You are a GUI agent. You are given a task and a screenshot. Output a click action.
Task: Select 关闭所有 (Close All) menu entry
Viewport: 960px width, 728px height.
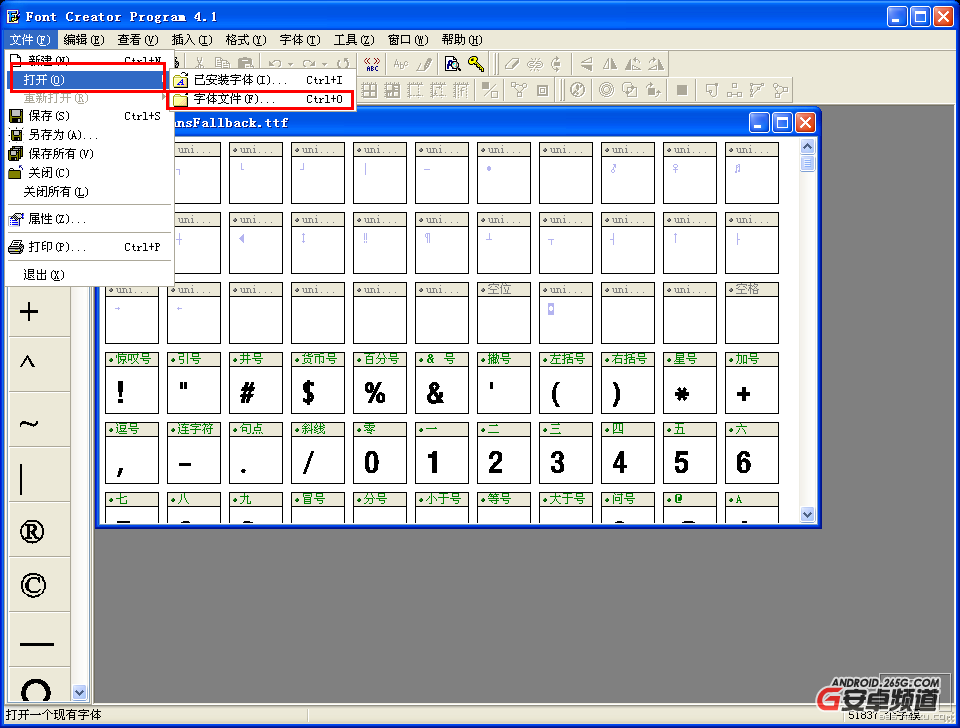pos(88,192)
